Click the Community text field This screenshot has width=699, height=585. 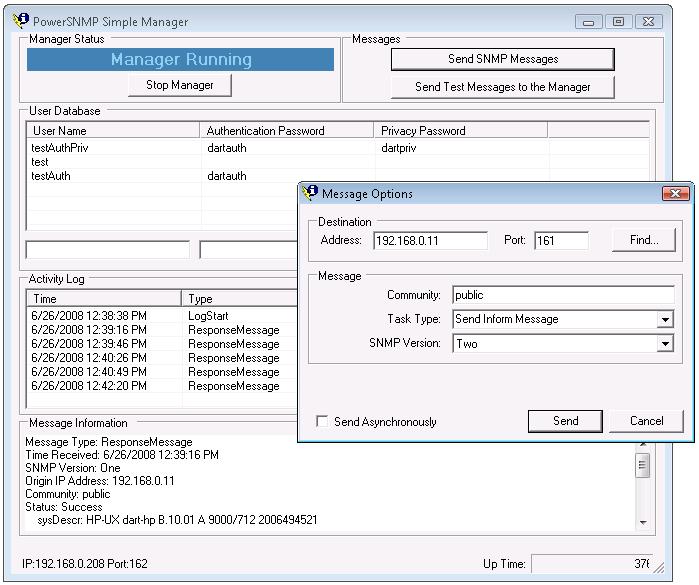[562, 296]
